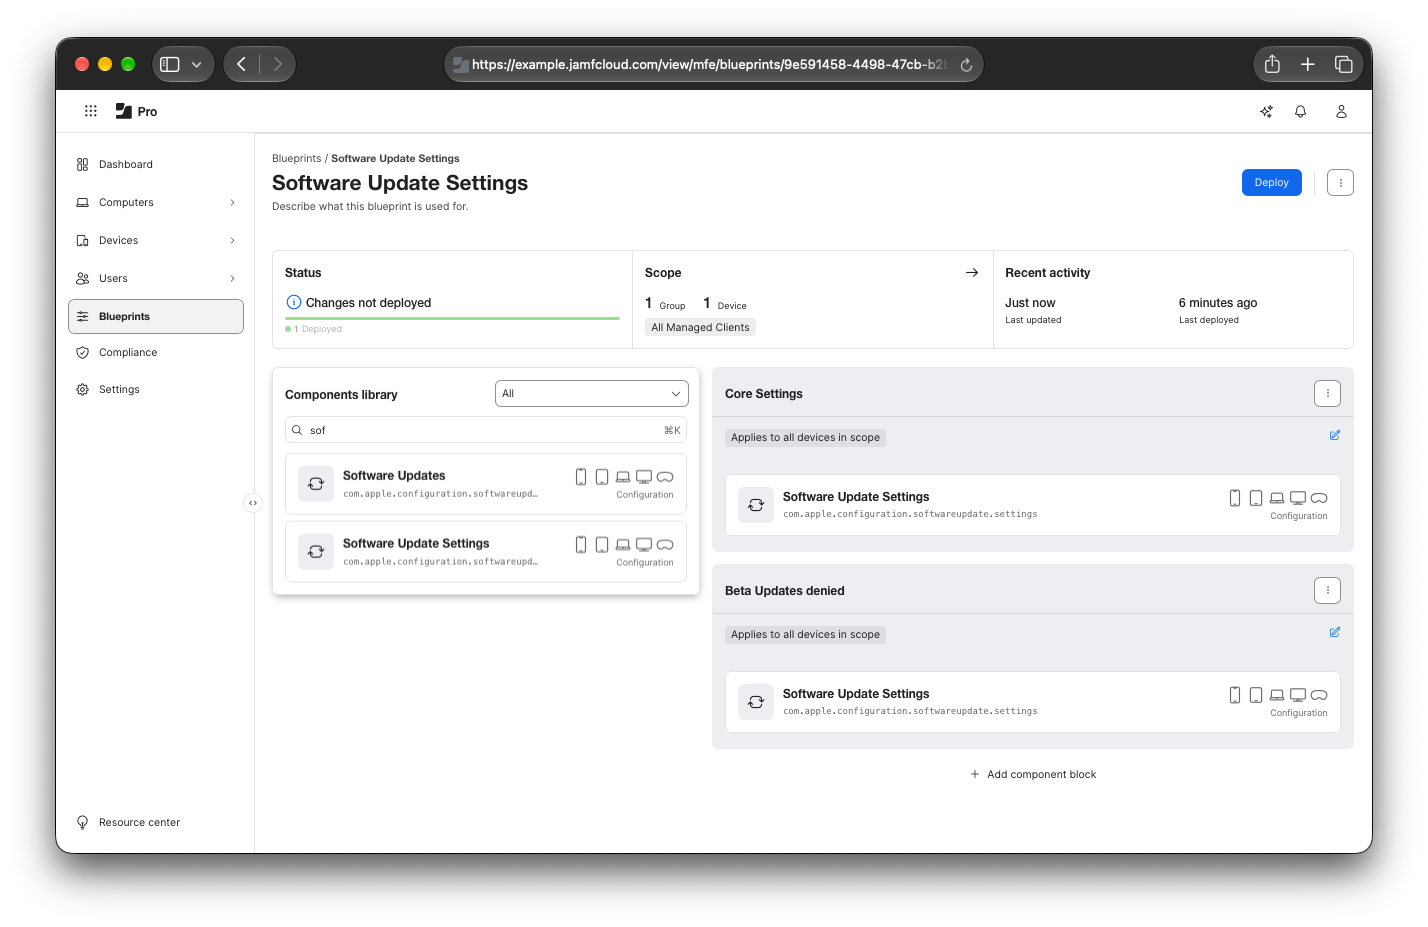Open Scope details arrow

pos(971,272)
